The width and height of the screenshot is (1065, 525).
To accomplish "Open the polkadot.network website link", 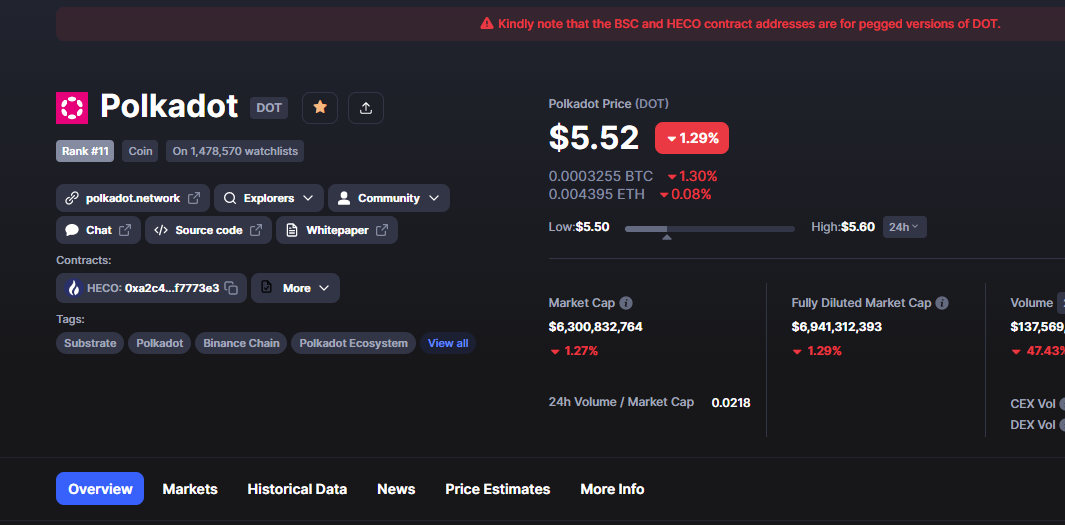I will coord(133,198).
